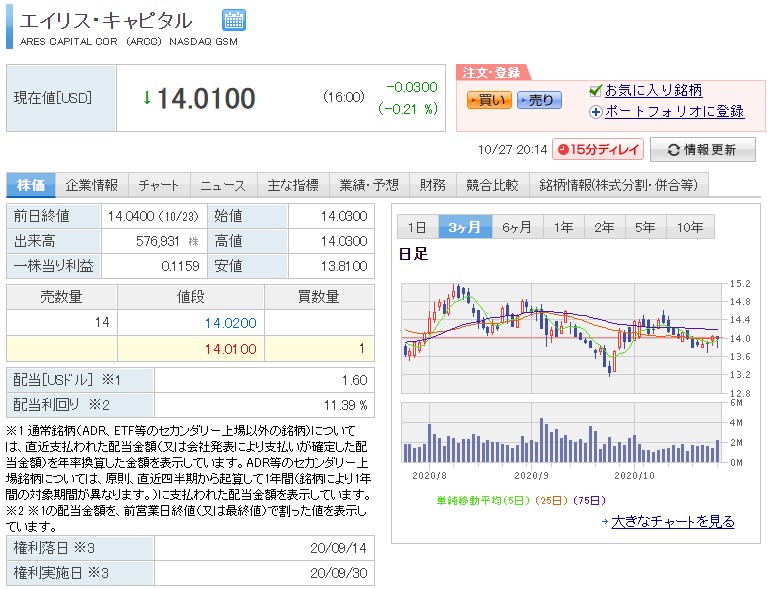
Task: Open the 銘柄情報(株式分割・併合等) tab
Action: (619, 185)
